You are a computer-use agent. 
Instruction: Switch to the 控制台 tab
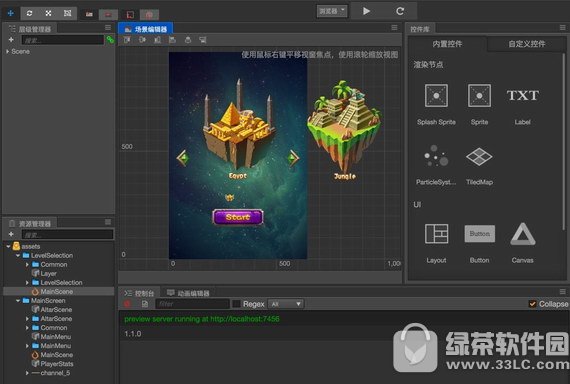[x=139, y=293]
